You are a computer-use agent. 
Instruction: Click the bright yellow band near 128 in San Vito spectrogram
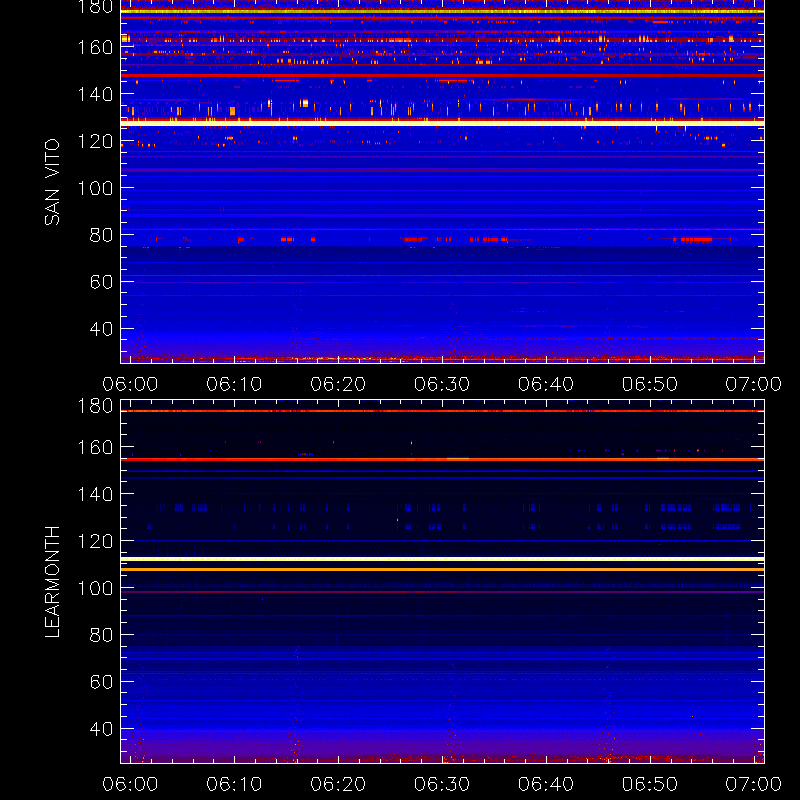tap(442, 123)
